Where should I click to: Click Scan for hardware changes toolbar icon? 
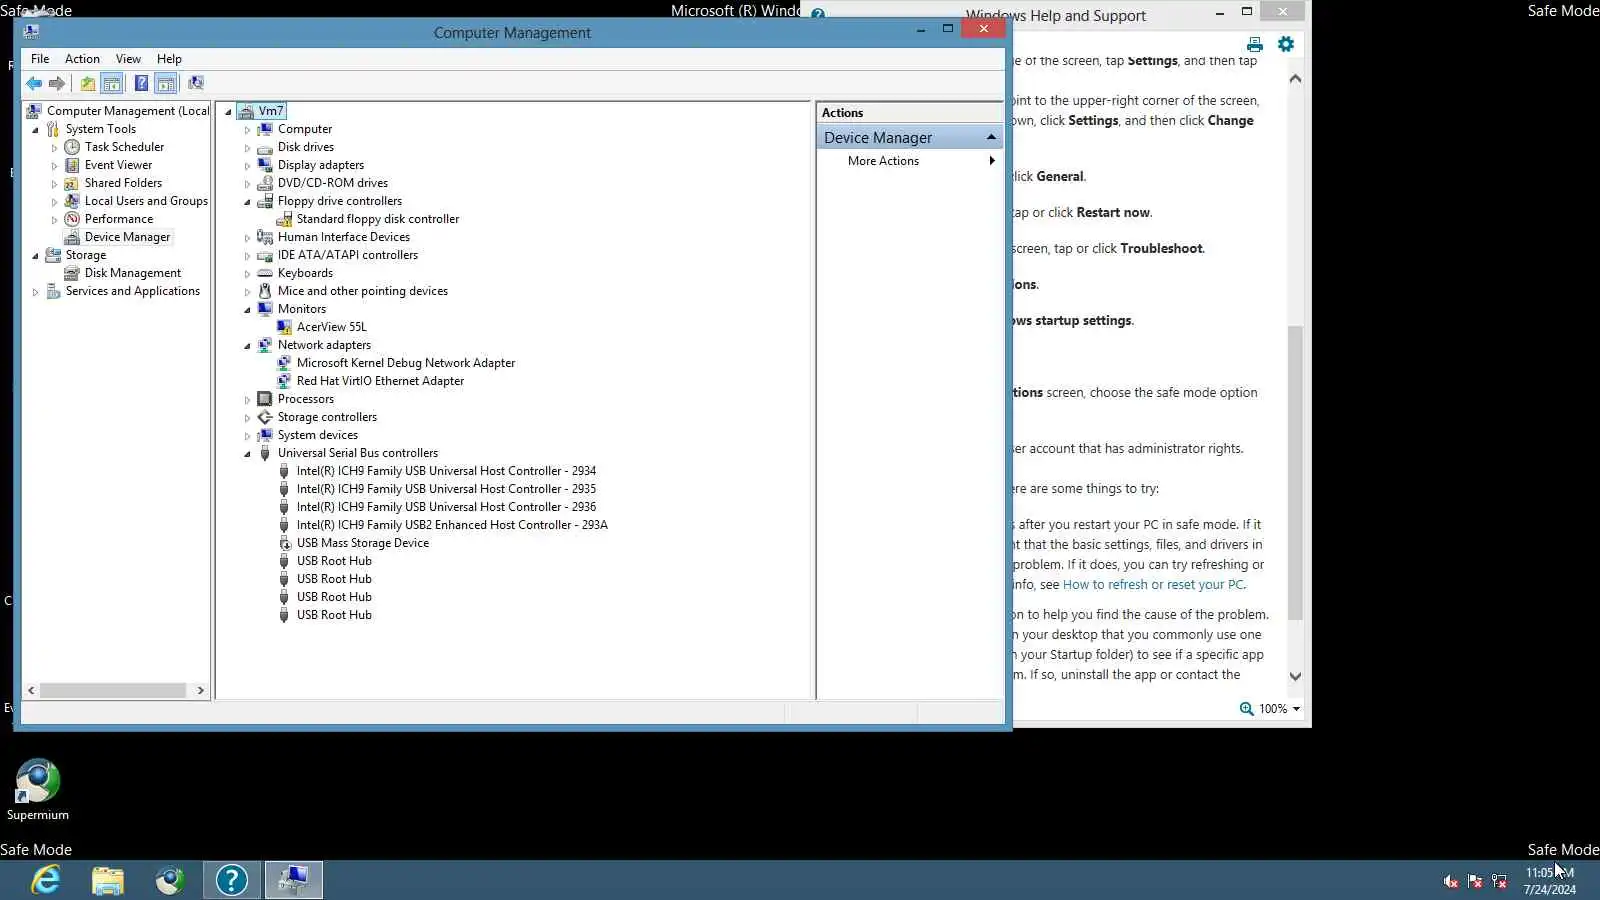click(x=196, y=83)
